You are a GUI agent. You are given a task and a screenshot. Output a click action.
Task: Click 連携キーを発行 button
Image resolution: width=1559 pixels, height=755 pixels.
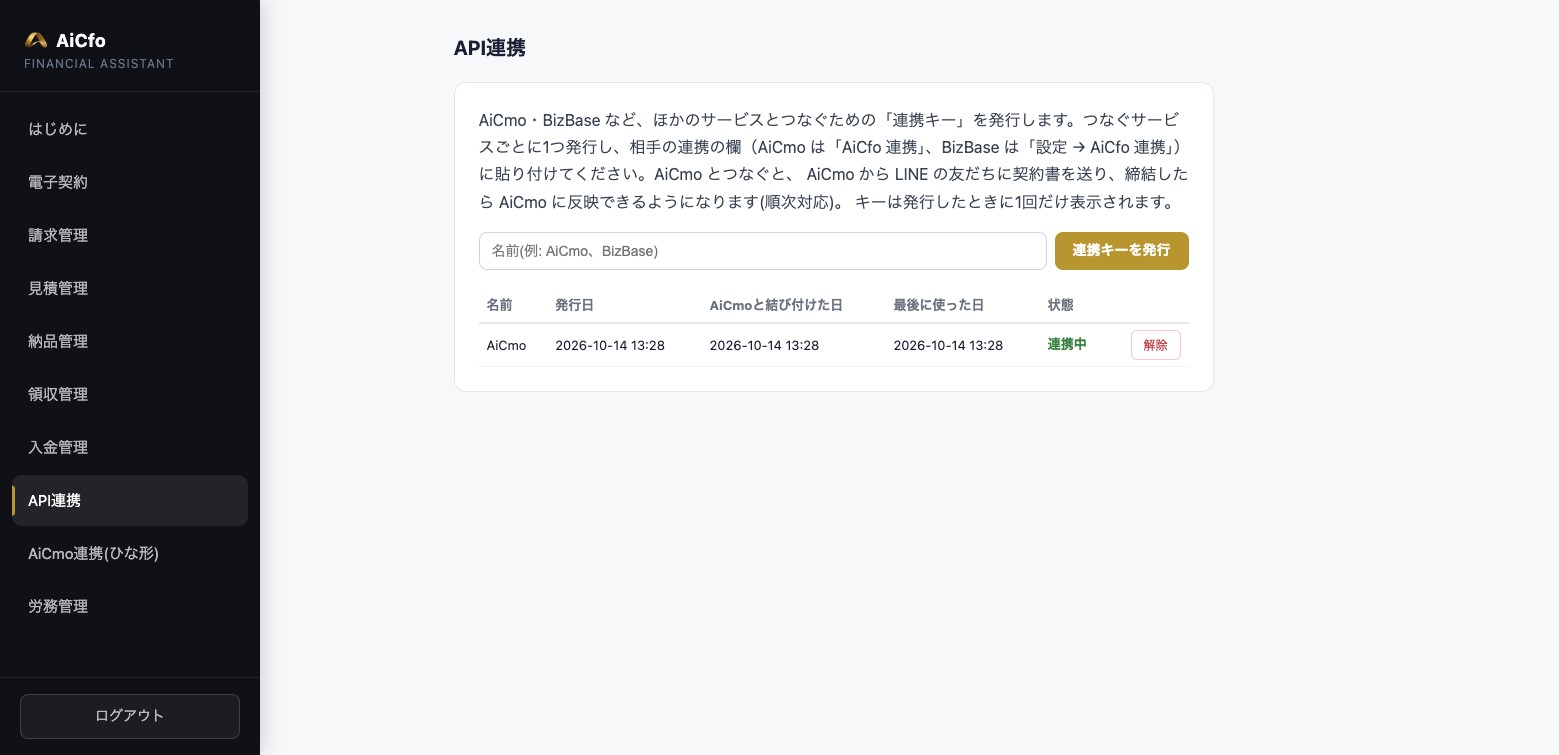coord(1122,251)
